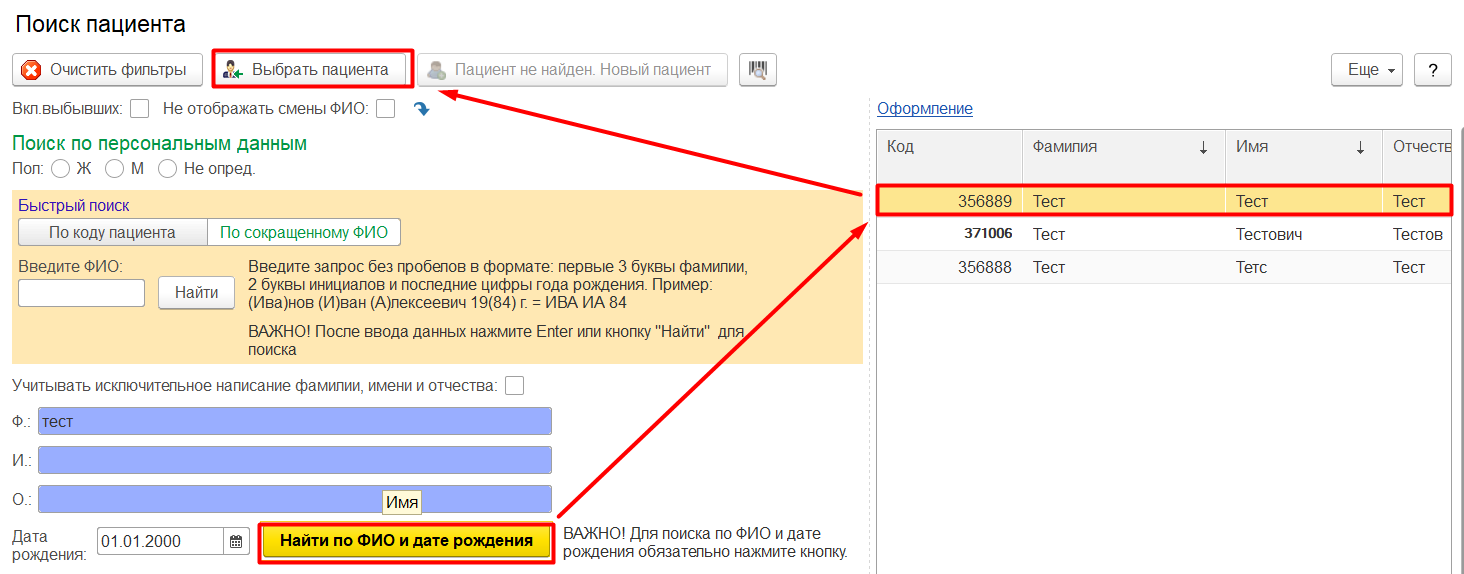Select the М gender radio button
The height and width of the screenshot is (574, 1464).
[114, 169]
